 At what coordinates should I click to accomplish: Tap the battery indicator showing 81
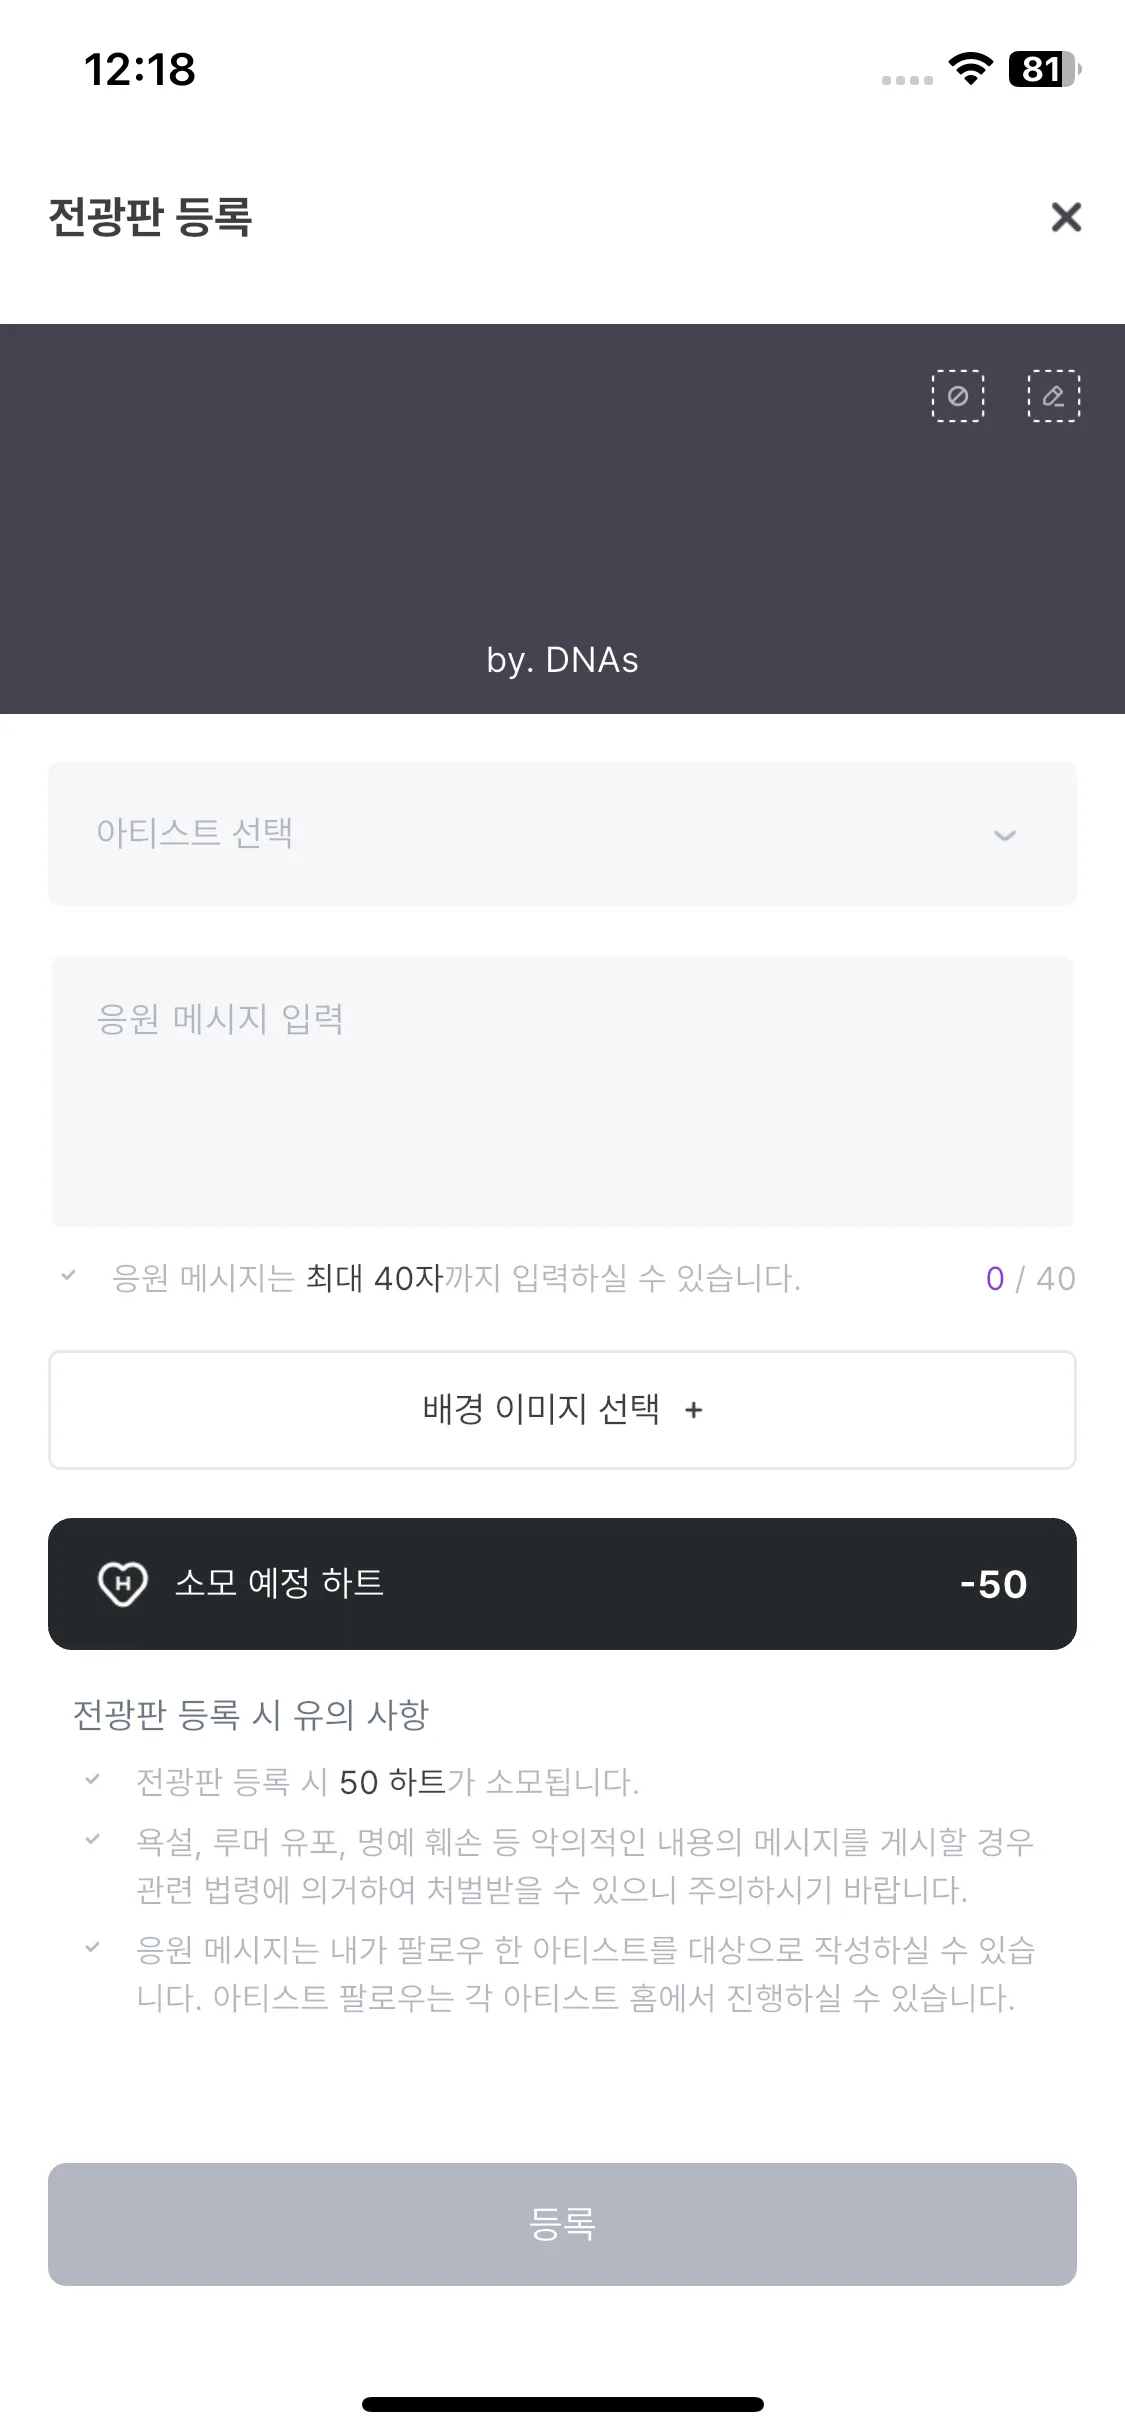[x=1045, y=69]
